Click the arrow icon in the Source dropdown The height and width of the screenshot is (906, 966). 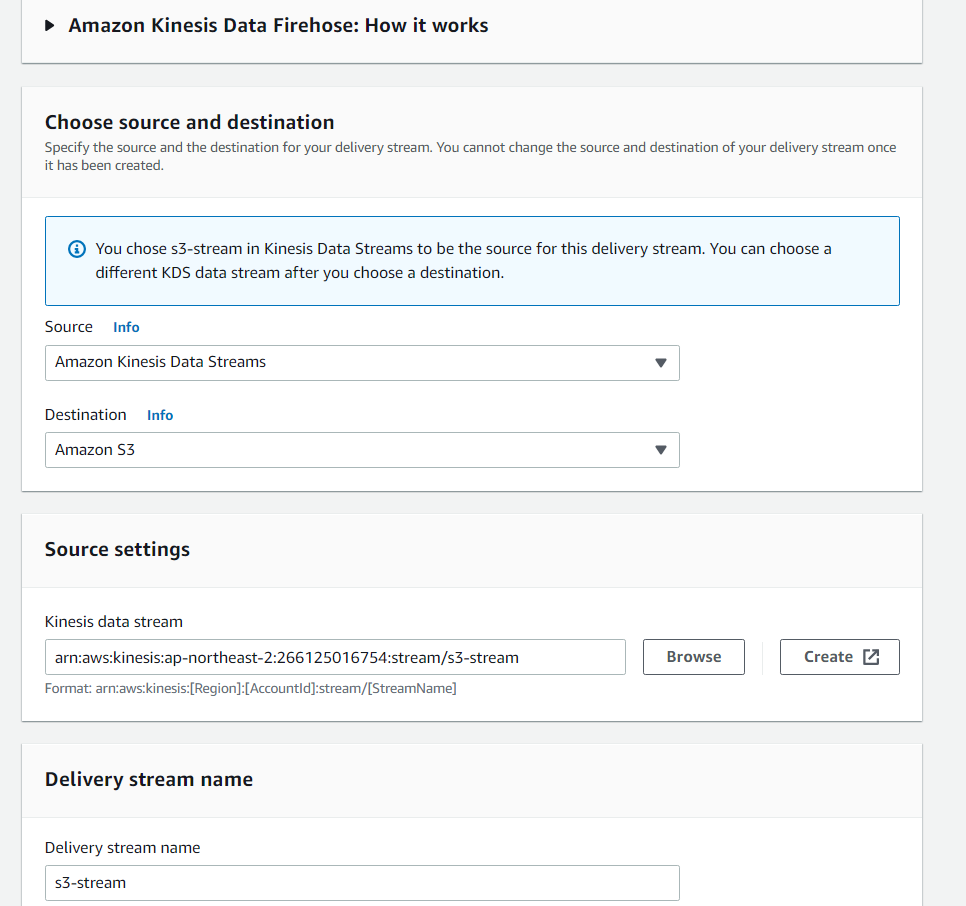(660, 363)
